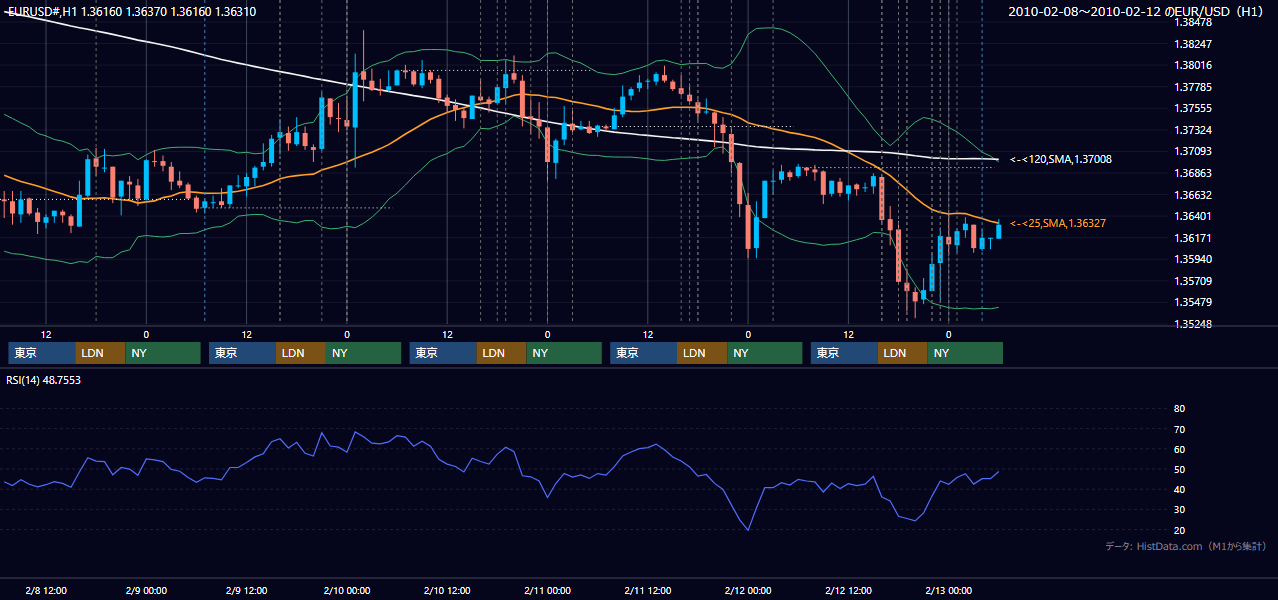Click the 2/10 00:00 time axis label
Image resolution: width=1278 pixels, height=600 pixels.
point(346,591)
